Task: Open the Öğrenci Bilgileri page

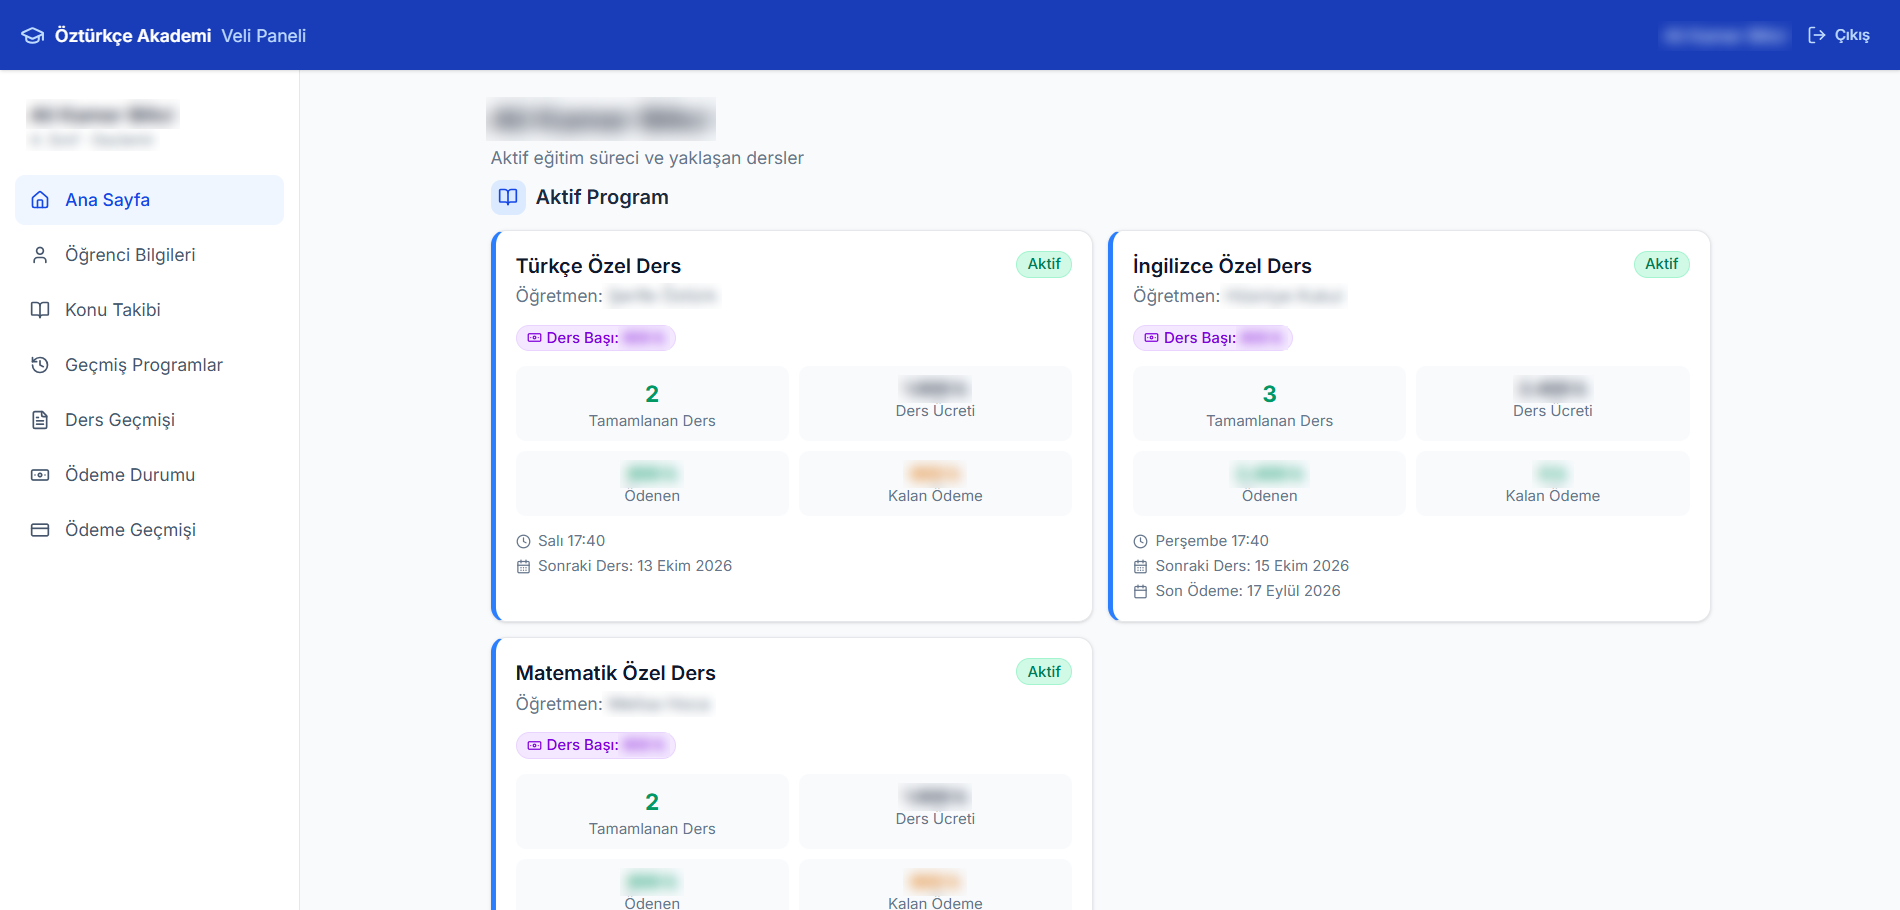Action: pyautogui.click(x=149, y=255)
